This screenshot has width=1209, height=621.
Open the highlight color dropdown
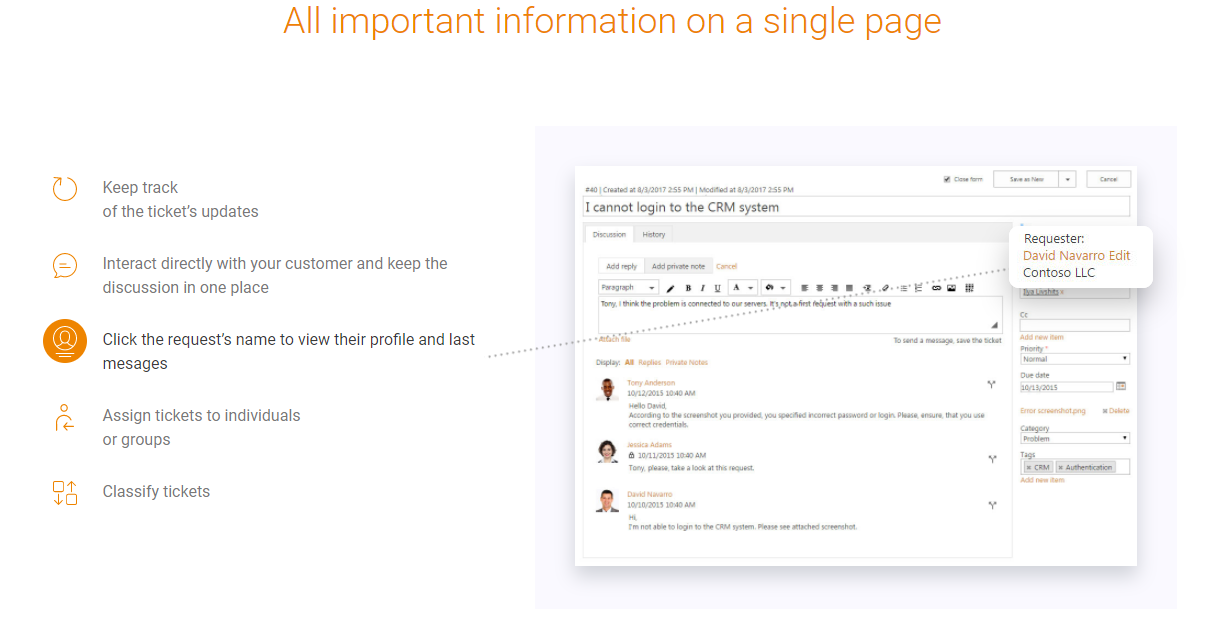(775, 288)
